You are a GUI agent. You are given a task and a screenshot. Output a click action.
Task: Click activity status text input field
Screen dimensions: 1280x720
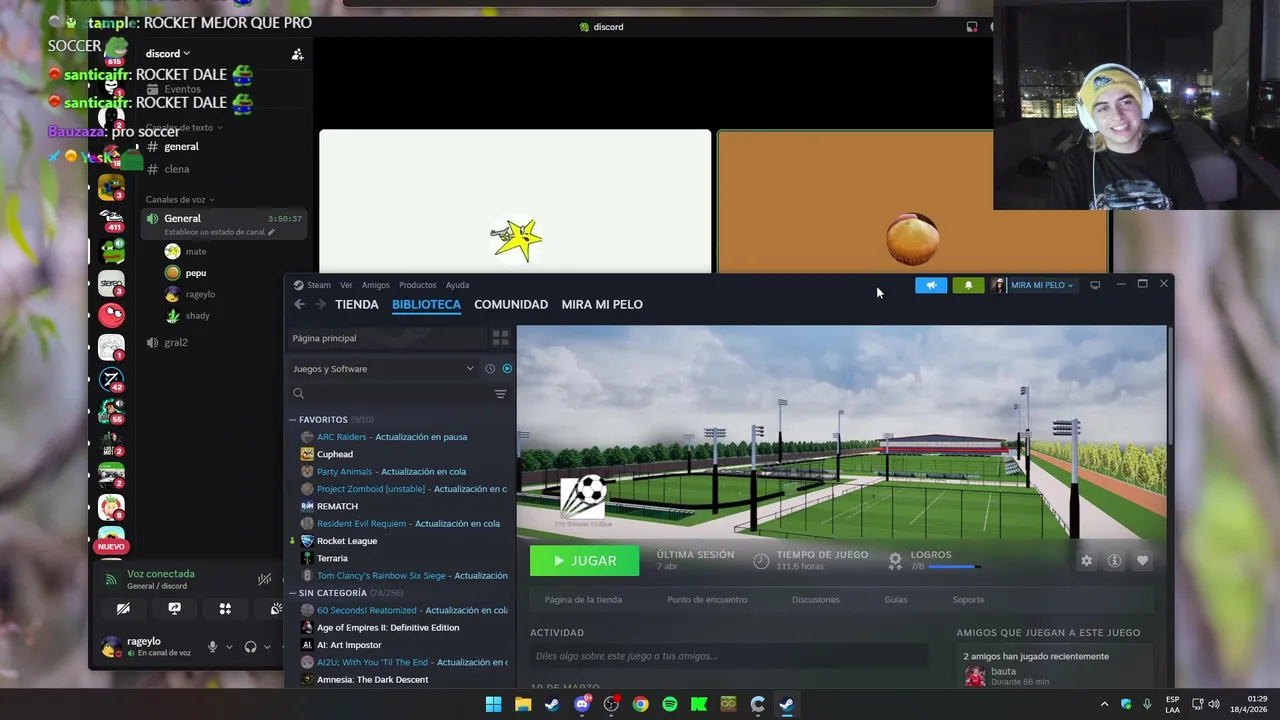coord(729,656)
